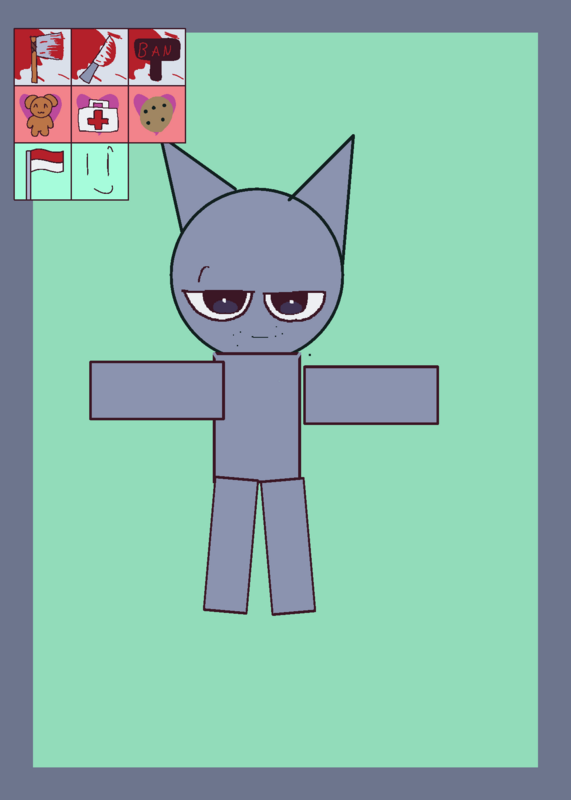571x800 pixels.
Task: Click the character's right leg
Action: pos(288,546)
